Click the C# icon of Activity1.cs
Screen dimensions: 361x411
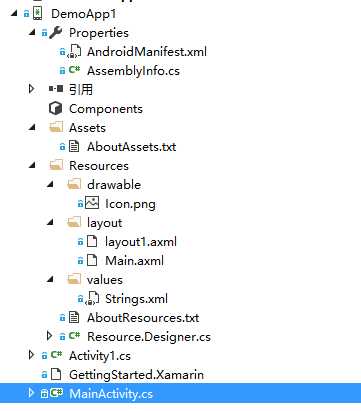pyautogui.click(x=56, y=355)
